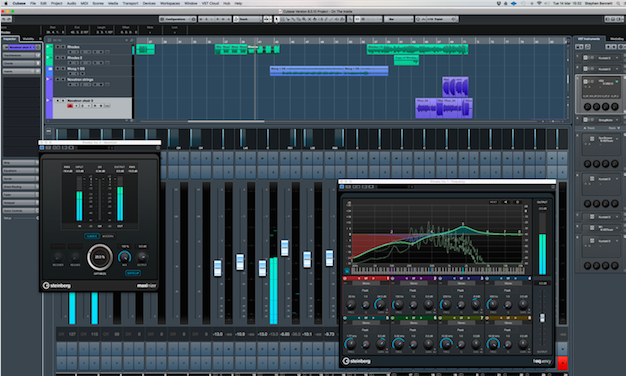Click the Frequency plugin speaker listen icon

pyautogui.click(x=505, y=202)
